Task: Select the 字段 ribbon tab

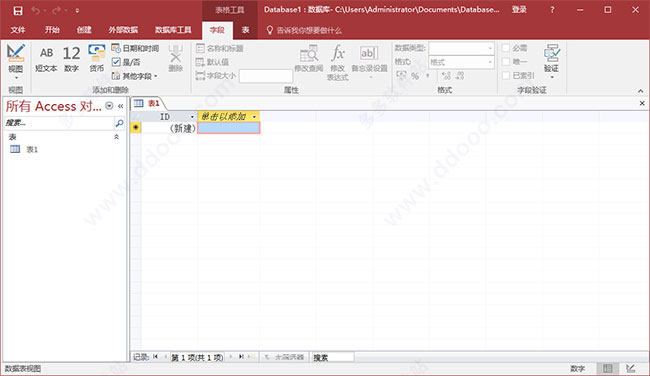Action: click(217, 30)
